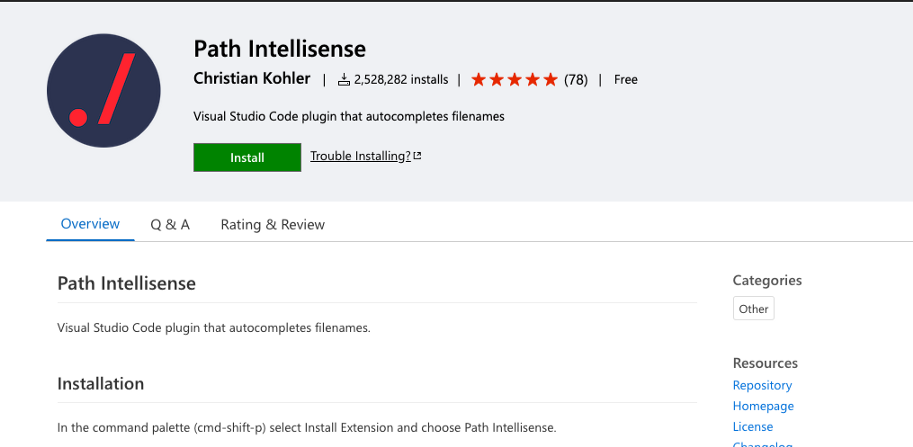The image size is (913, 447).
Task: Click the external-link icon after Trouble Installing?
Action: (417, 156)
